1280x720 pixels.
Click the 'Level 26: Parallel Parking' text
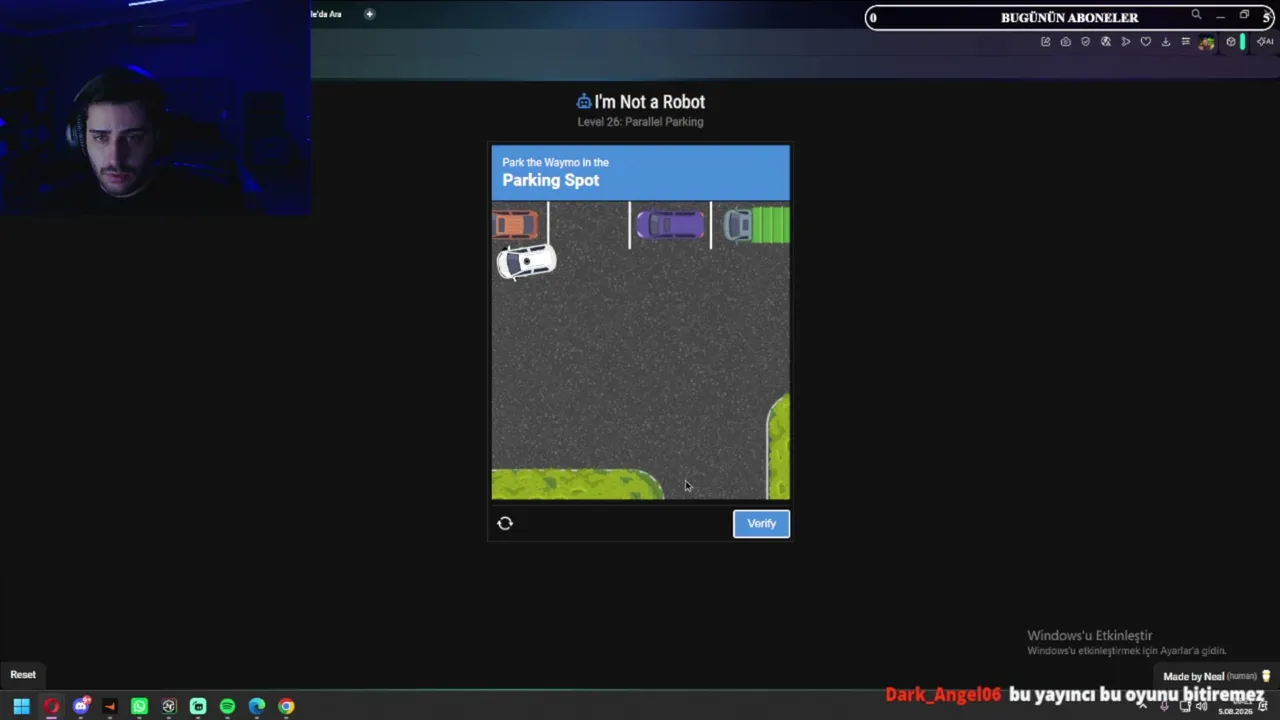pyautogui.click(x=640, y=122)
